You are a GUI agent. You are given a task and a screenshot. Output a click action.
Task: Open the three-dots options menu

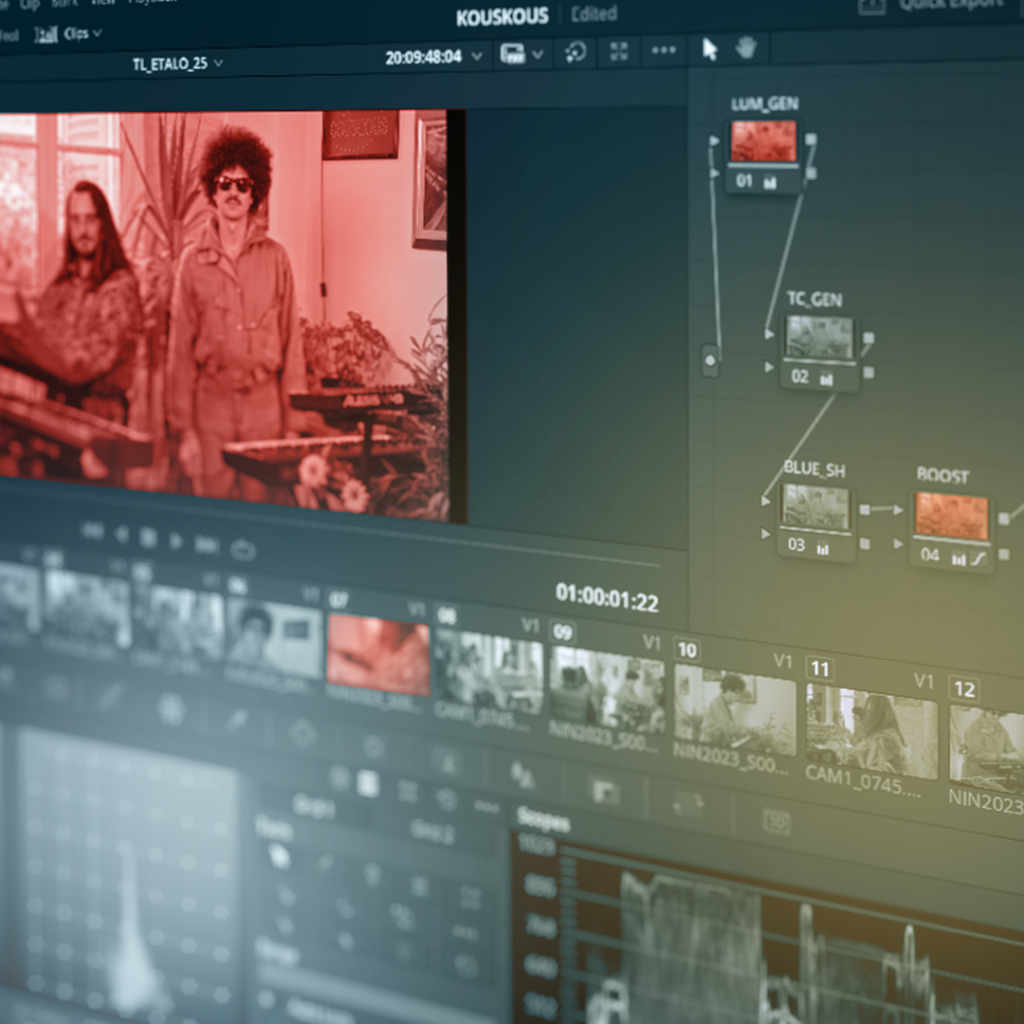click(663, 51)
